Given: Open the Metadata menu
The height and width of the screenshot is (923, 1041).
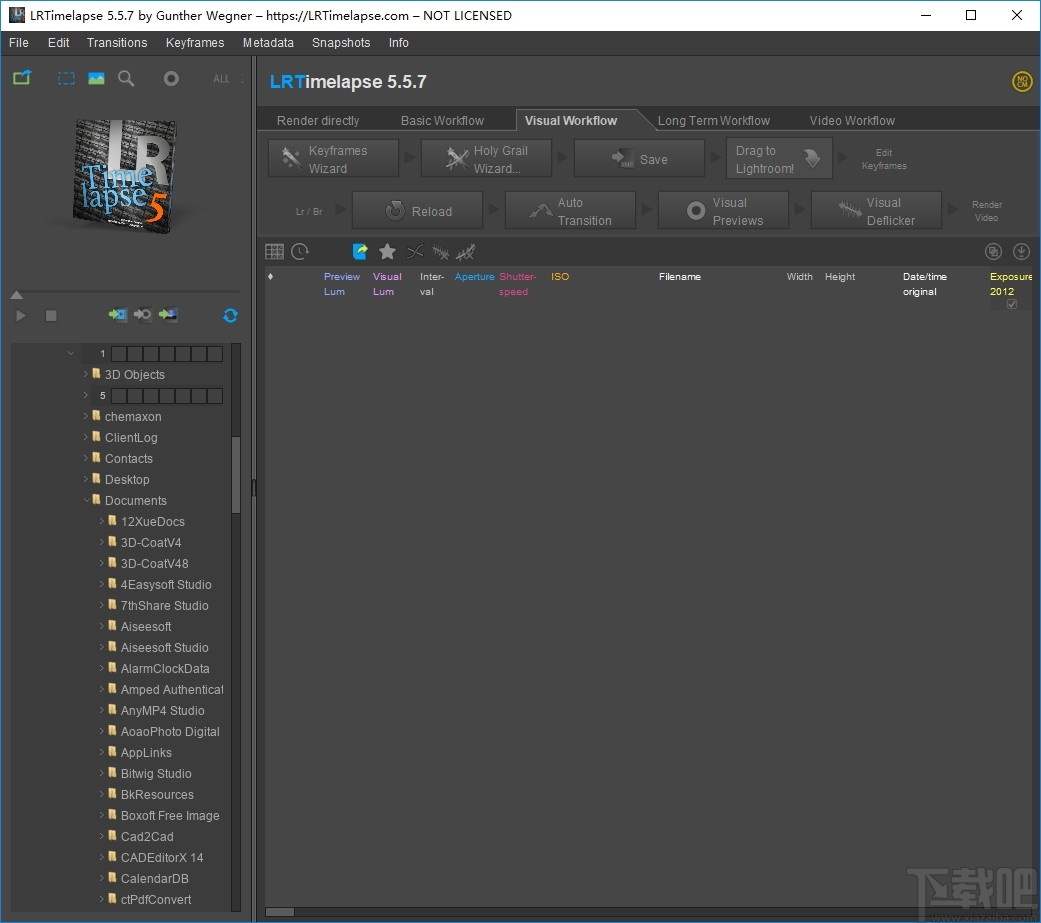Looking at the screenshot, I should [268, 42].
